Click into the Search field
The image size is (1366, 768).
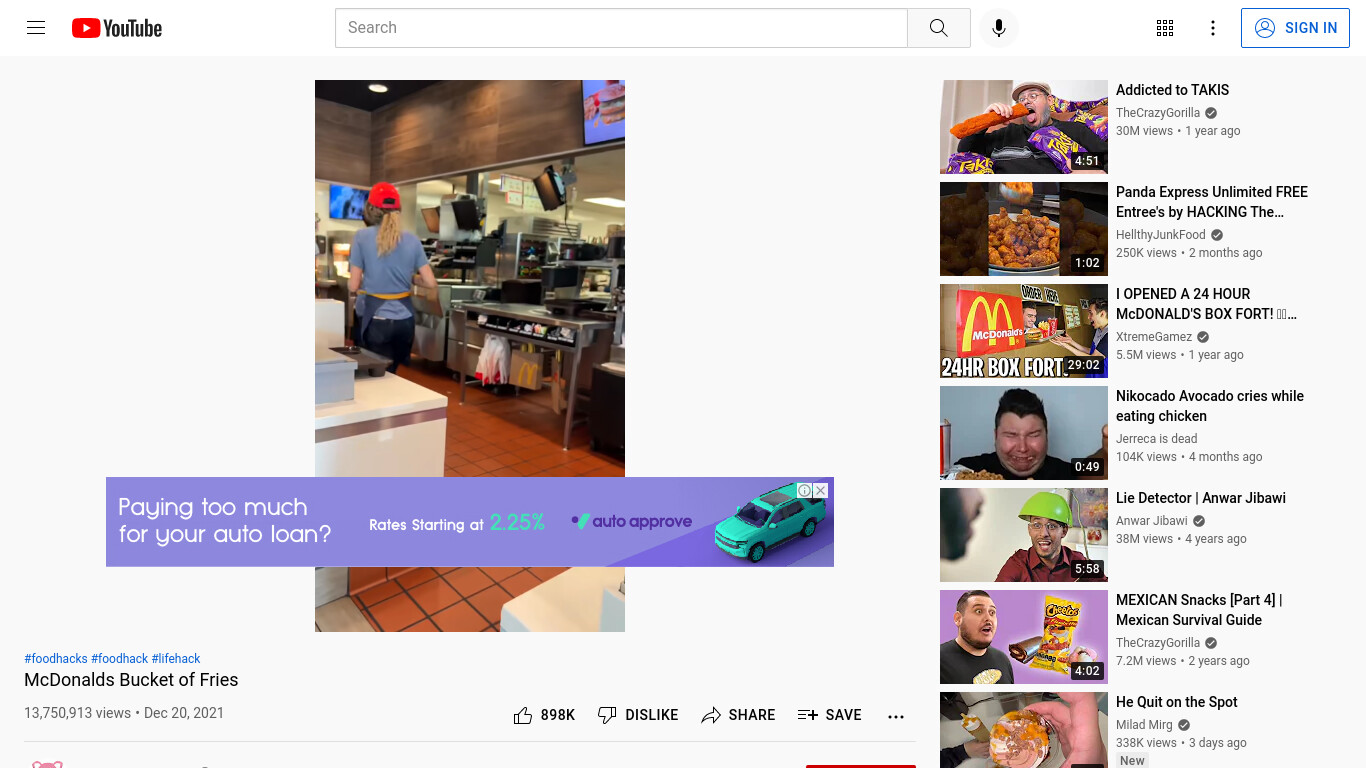[x=621, y=28]
